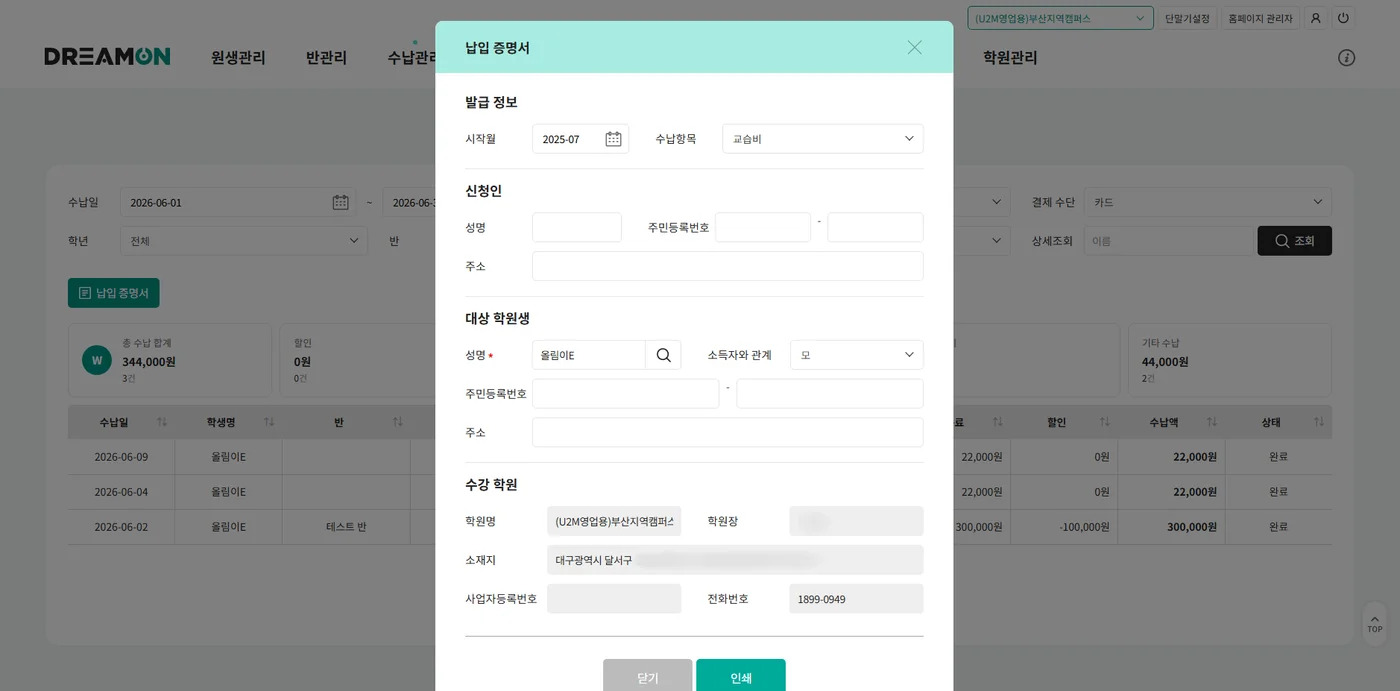Sort by 할인 column arrows
1400x691 pixels.
click(x=1104, y=423)
